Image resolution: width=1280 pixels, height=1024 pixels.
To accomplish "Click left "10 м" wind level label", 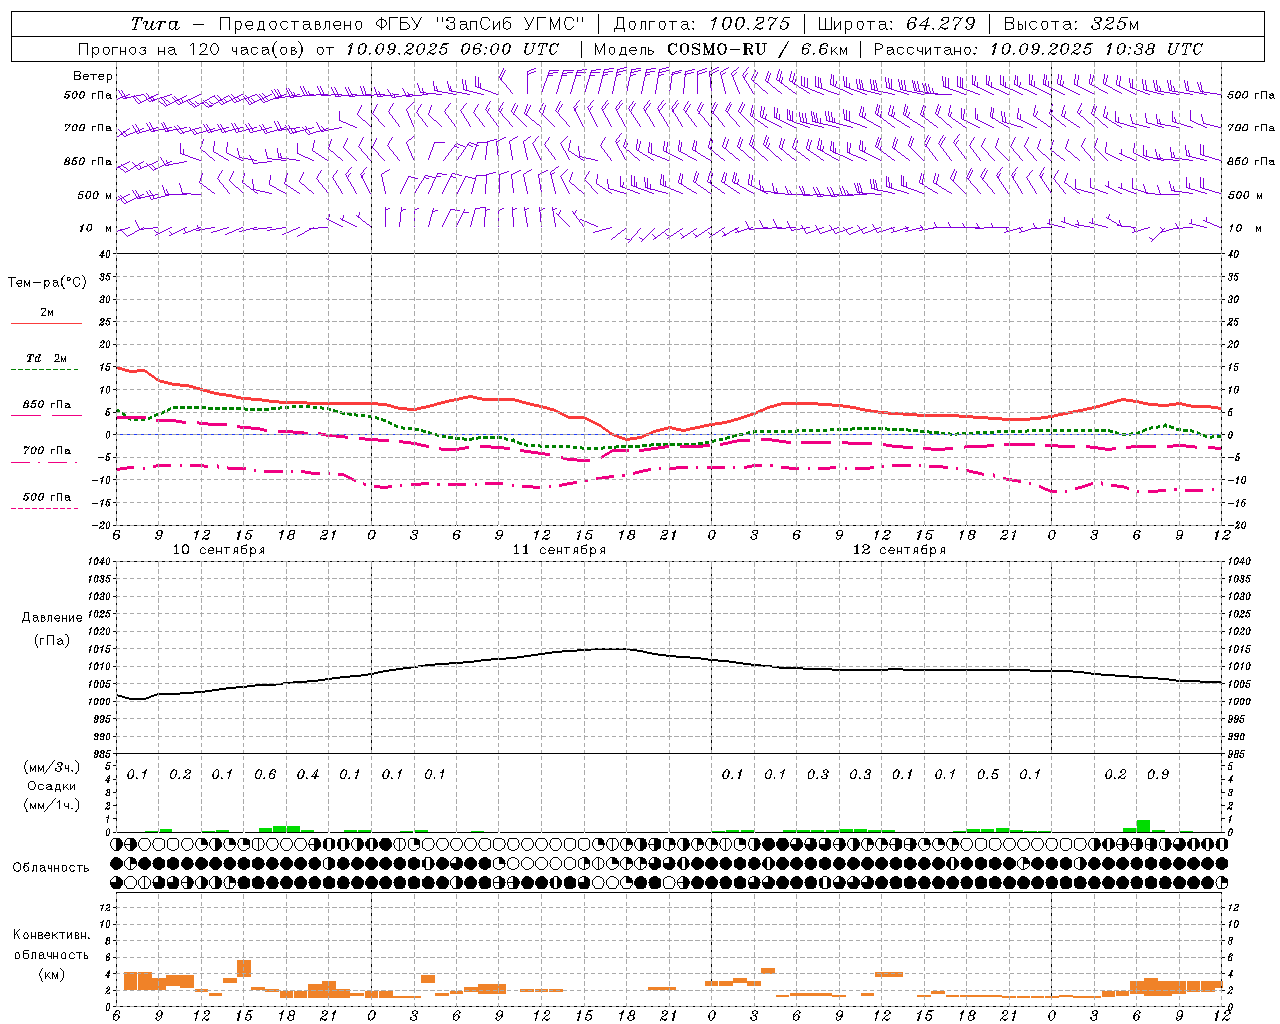I will click(x=95, y=228).
